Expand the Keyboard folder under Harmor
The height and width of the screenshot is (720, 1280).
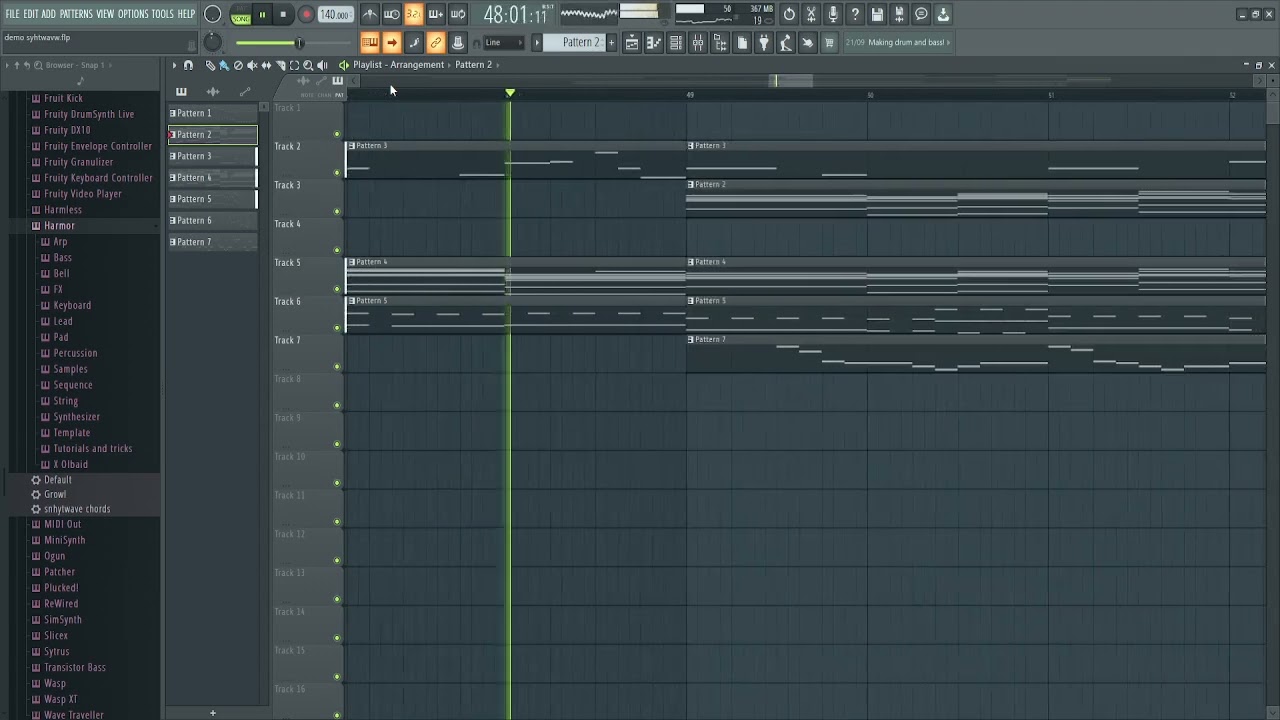click(71, 305)
